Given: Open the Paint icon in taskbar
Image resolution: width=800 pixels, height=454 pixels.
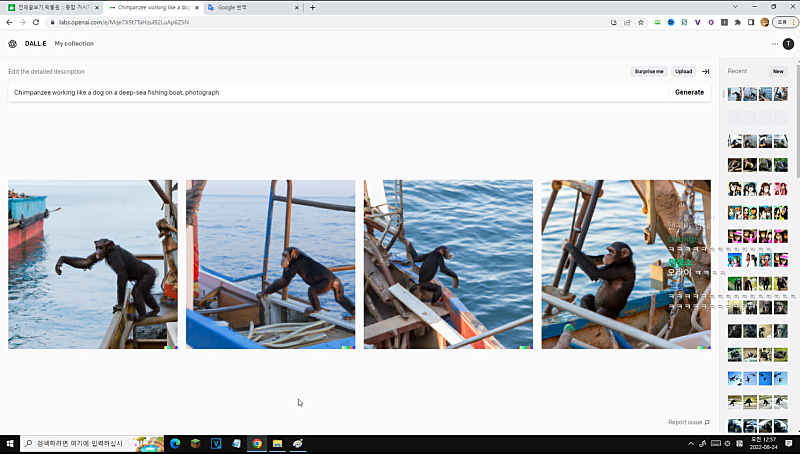Looking at the screenshot, I should tap(297, 444).
